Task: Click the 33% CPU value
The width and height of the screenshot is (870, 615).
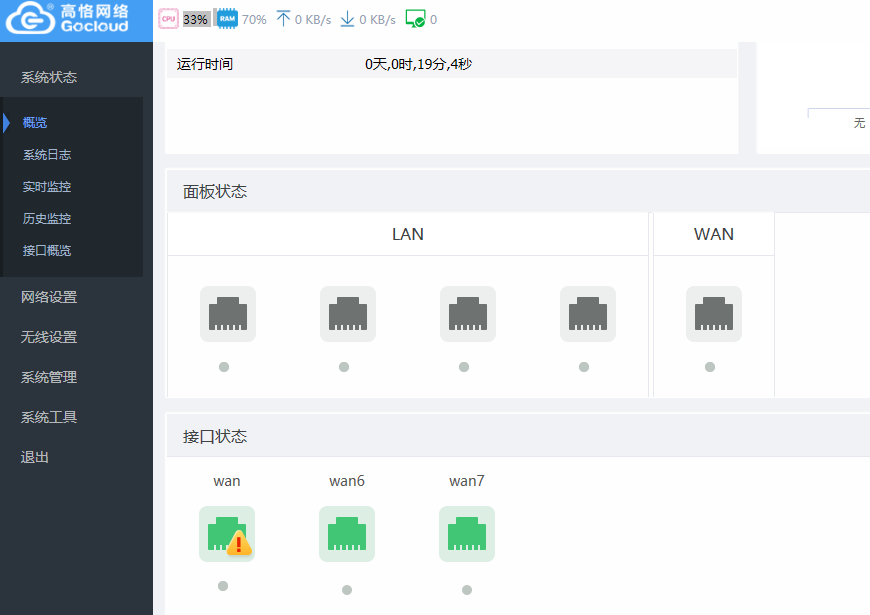Action: click(195, 19)
